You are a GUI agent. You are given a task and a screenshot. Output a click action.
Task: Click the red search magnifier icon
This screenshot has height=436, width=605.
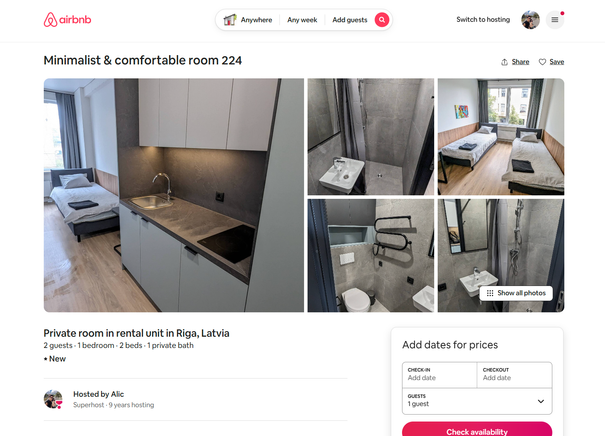(x=382, y=20)
